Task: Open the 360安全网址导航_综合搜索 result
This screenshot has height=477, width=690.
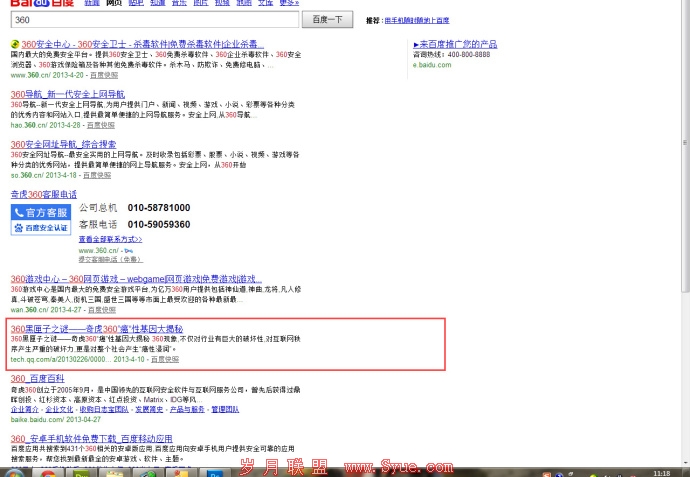Action: tap(63, 144)
